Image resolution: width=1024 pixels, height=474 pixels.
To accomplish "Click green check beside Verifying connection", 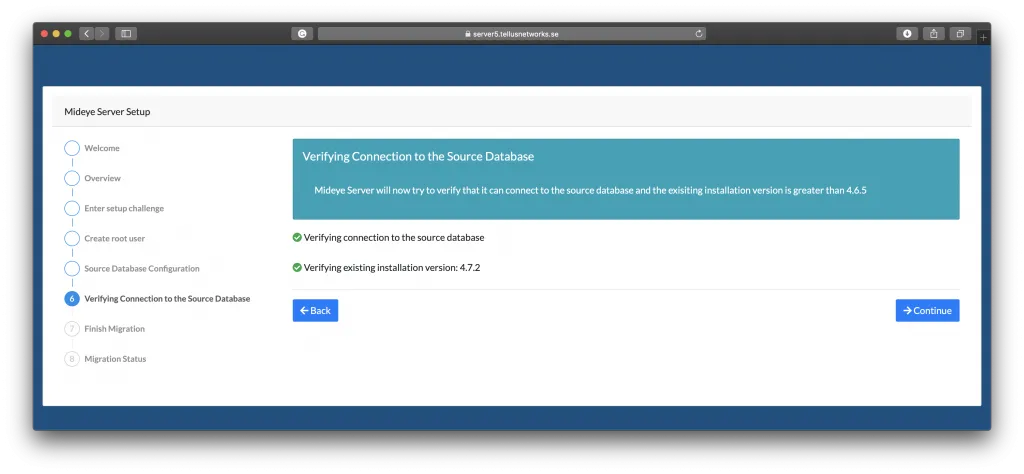I will pos(297,238).
